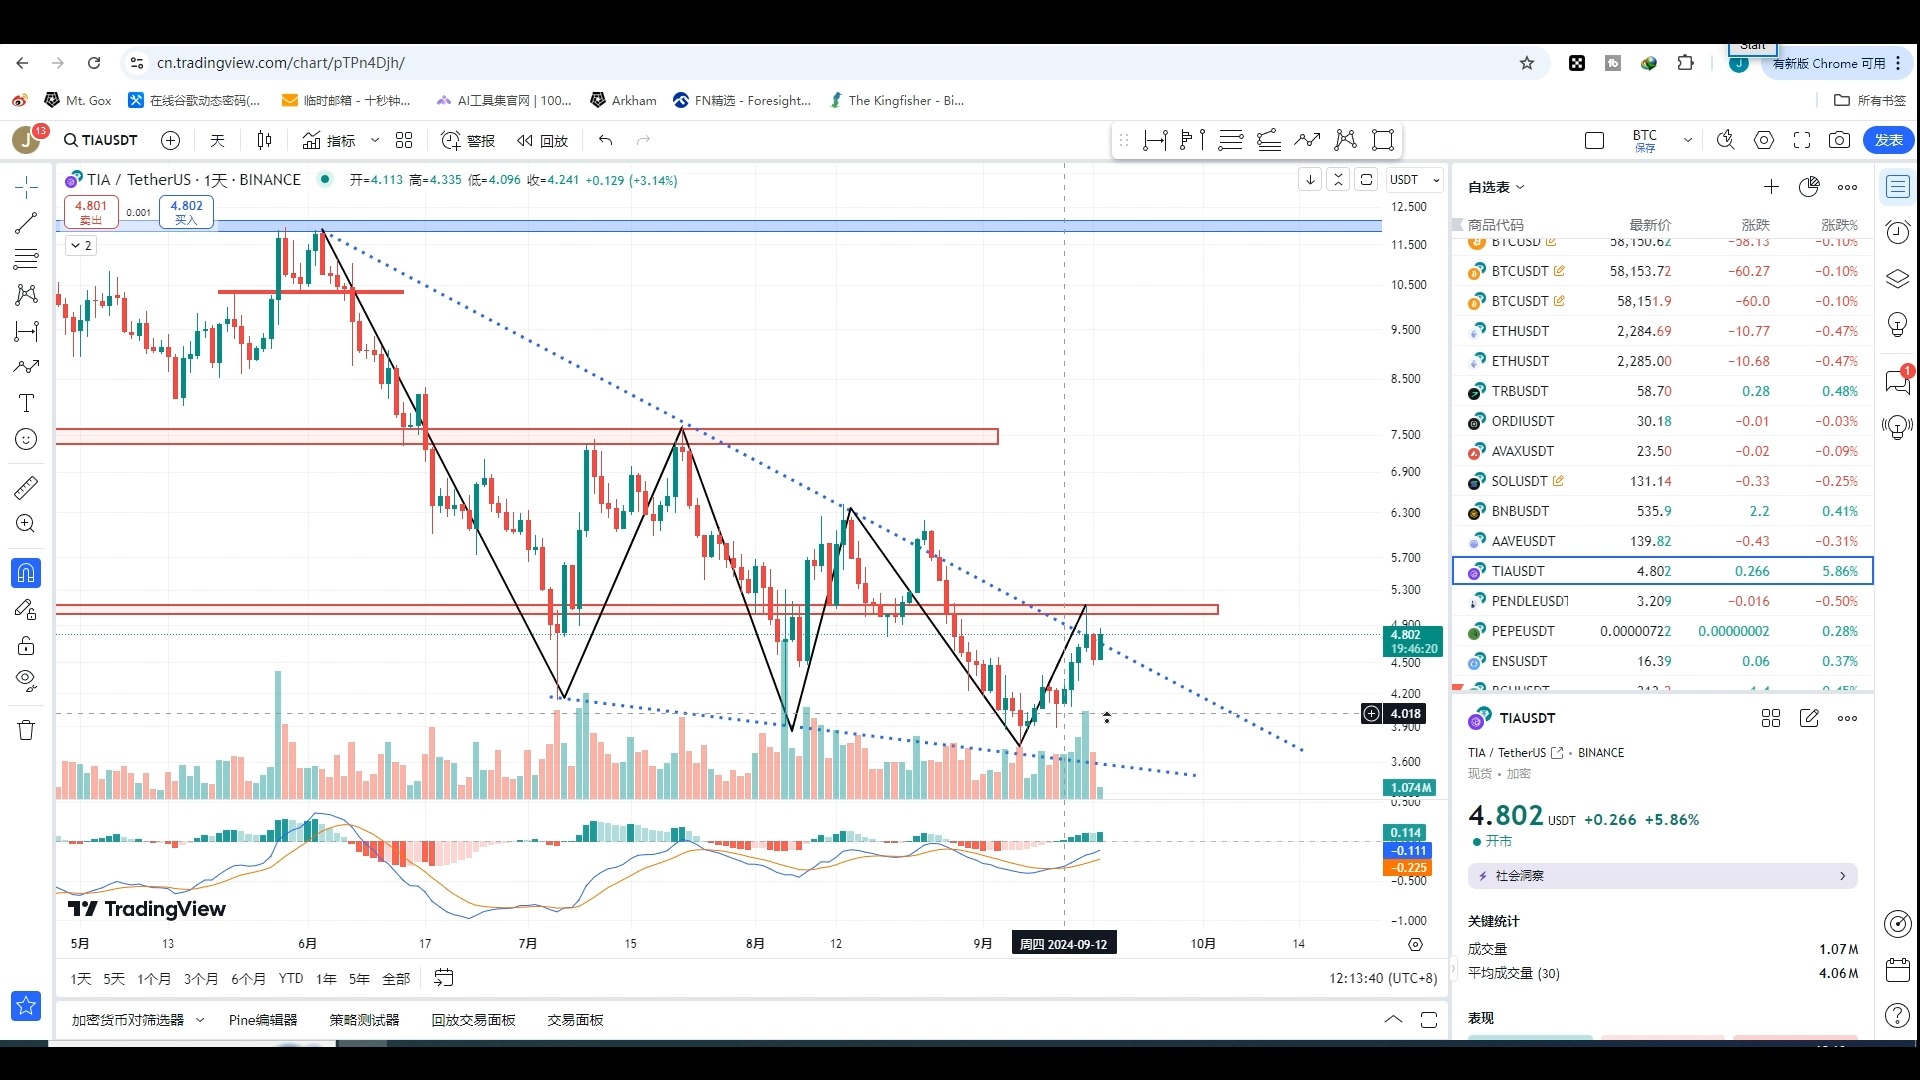Open chart settings hexagon icon
This screenshot has width=1920, height=1080.
pos(1764,140)
